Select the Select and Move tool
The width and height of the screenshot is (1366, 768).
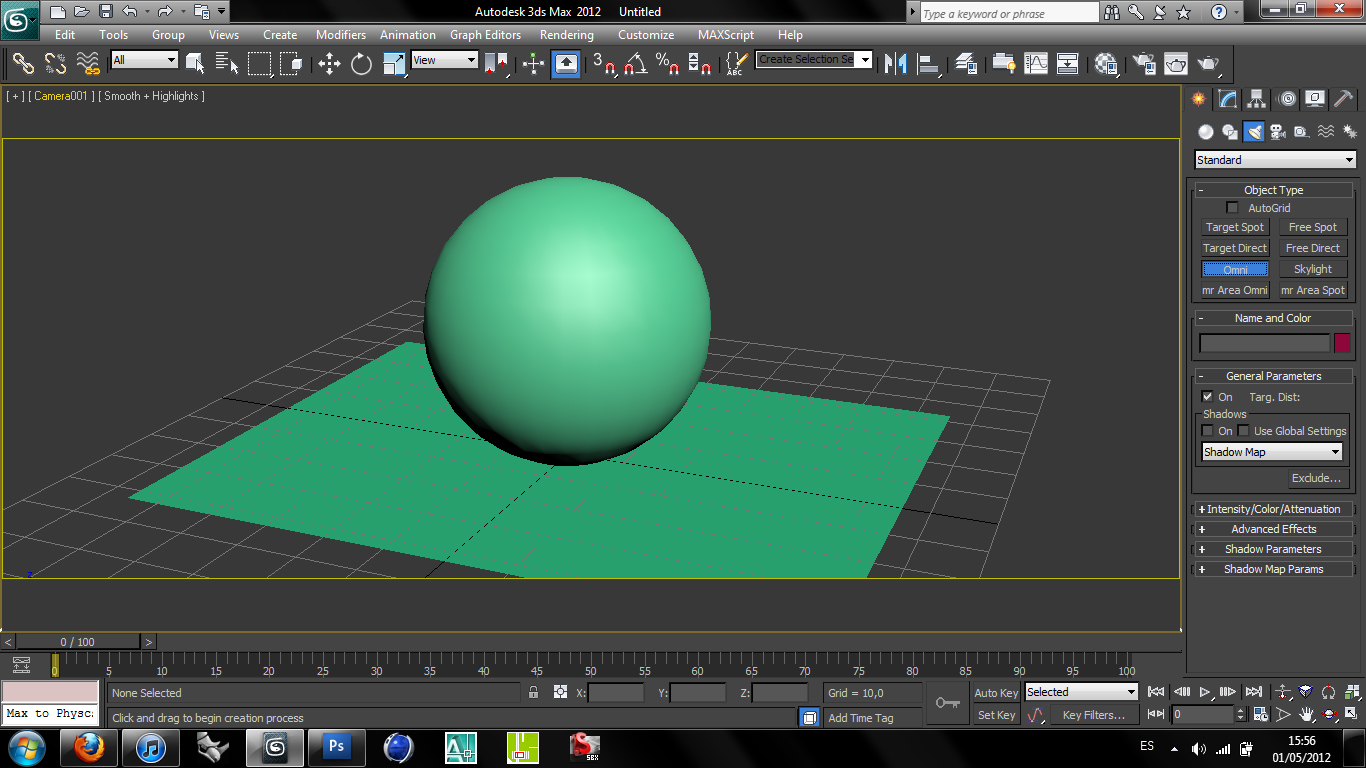[329, 64]
